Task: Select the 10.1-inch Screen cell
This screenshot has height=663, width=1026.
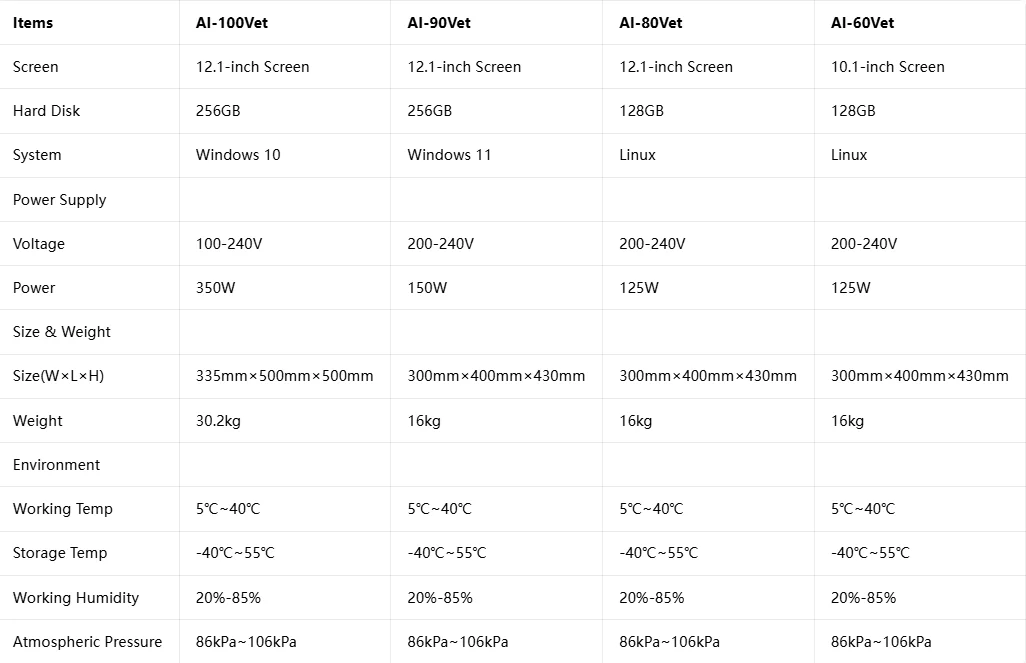Action: (887, 67)
